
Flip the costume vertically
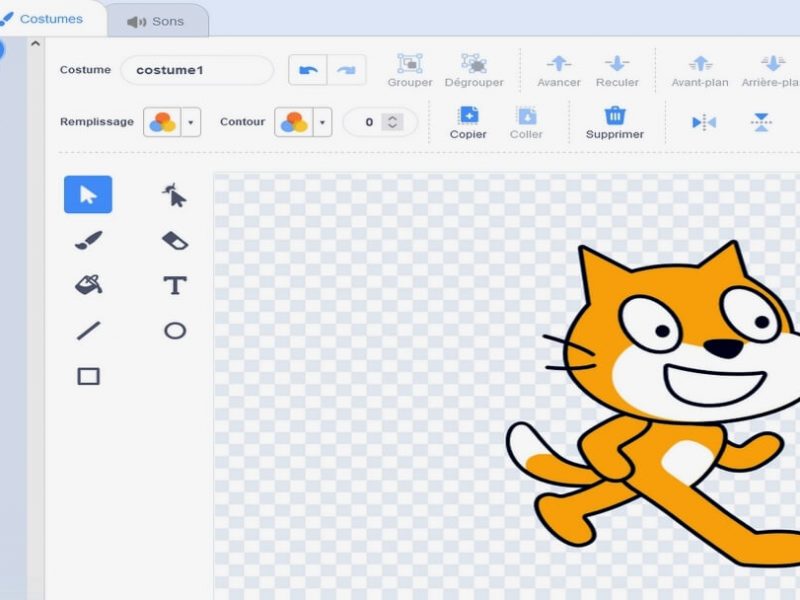[x=761, y=122]
